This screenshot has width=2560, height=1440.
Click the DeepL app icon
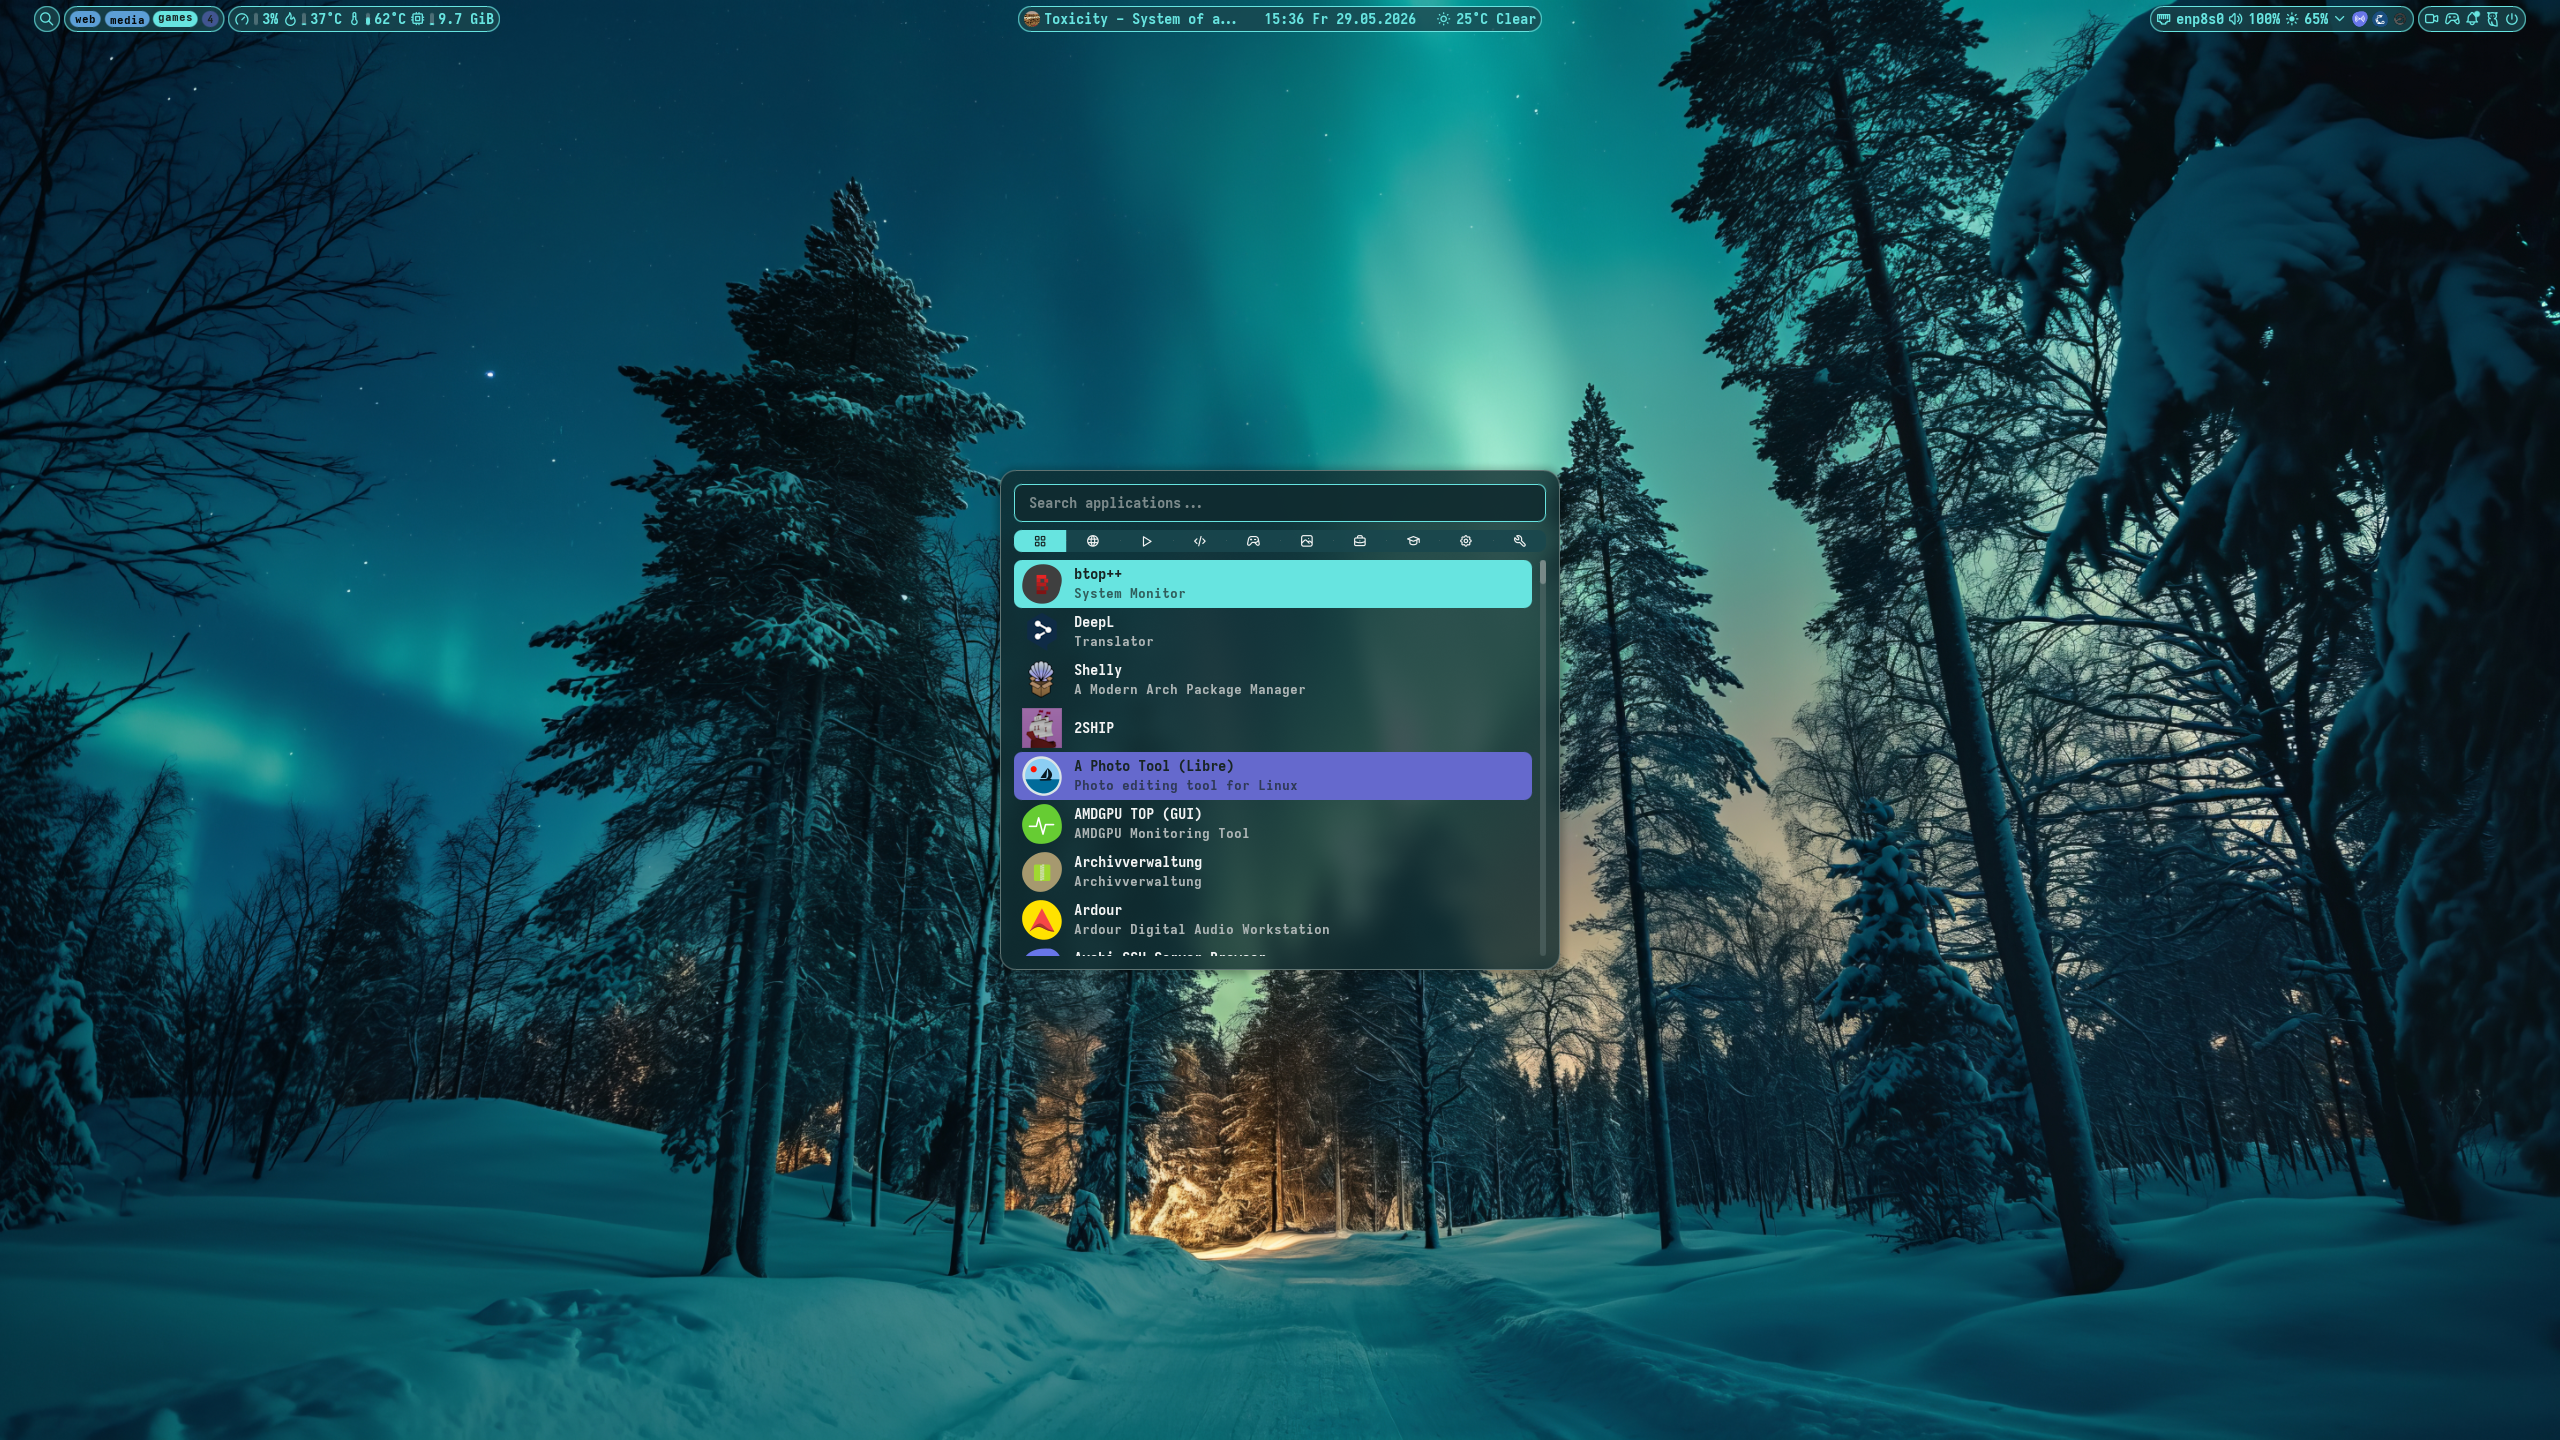1042,632
